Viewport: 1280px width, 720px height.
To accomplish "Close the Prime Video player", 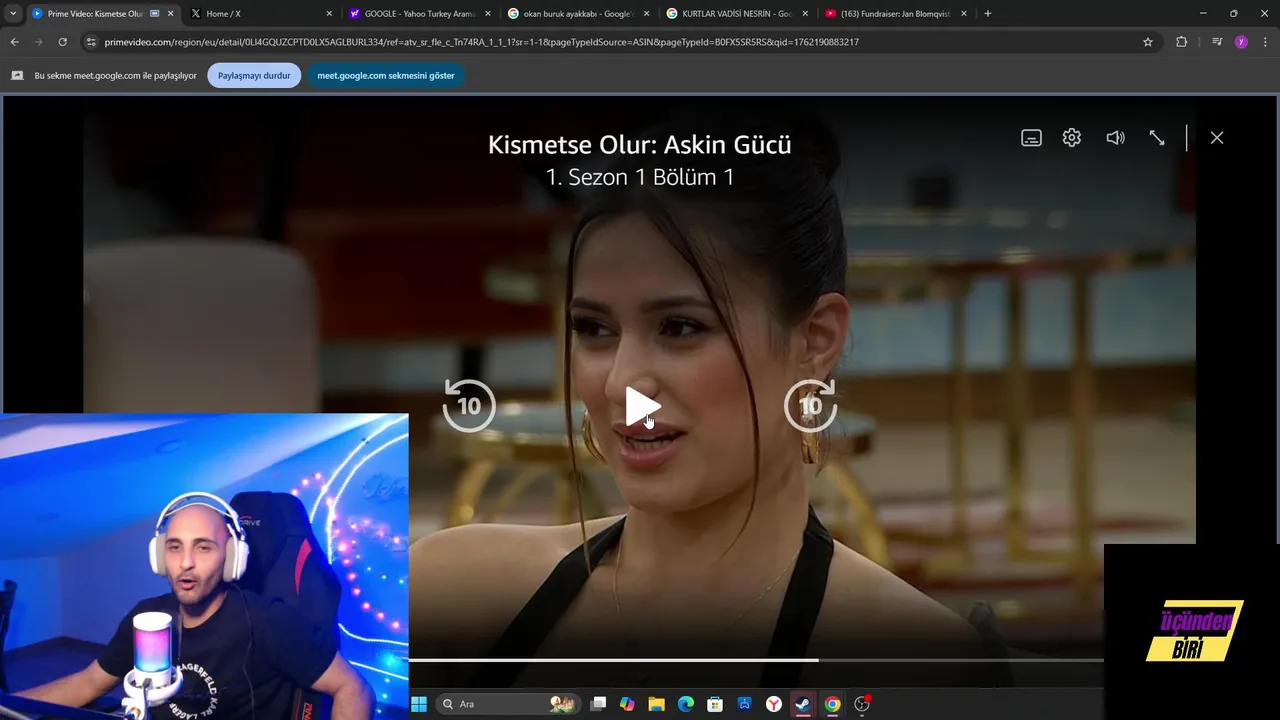I will click(1217, 138).
